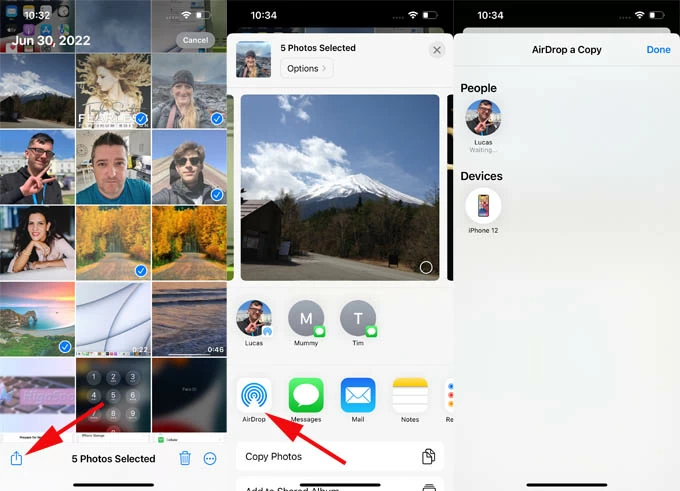680x491 pixels.
Task: Tap Lucas contact in share sheet row
Action: [x=254, y=319]
